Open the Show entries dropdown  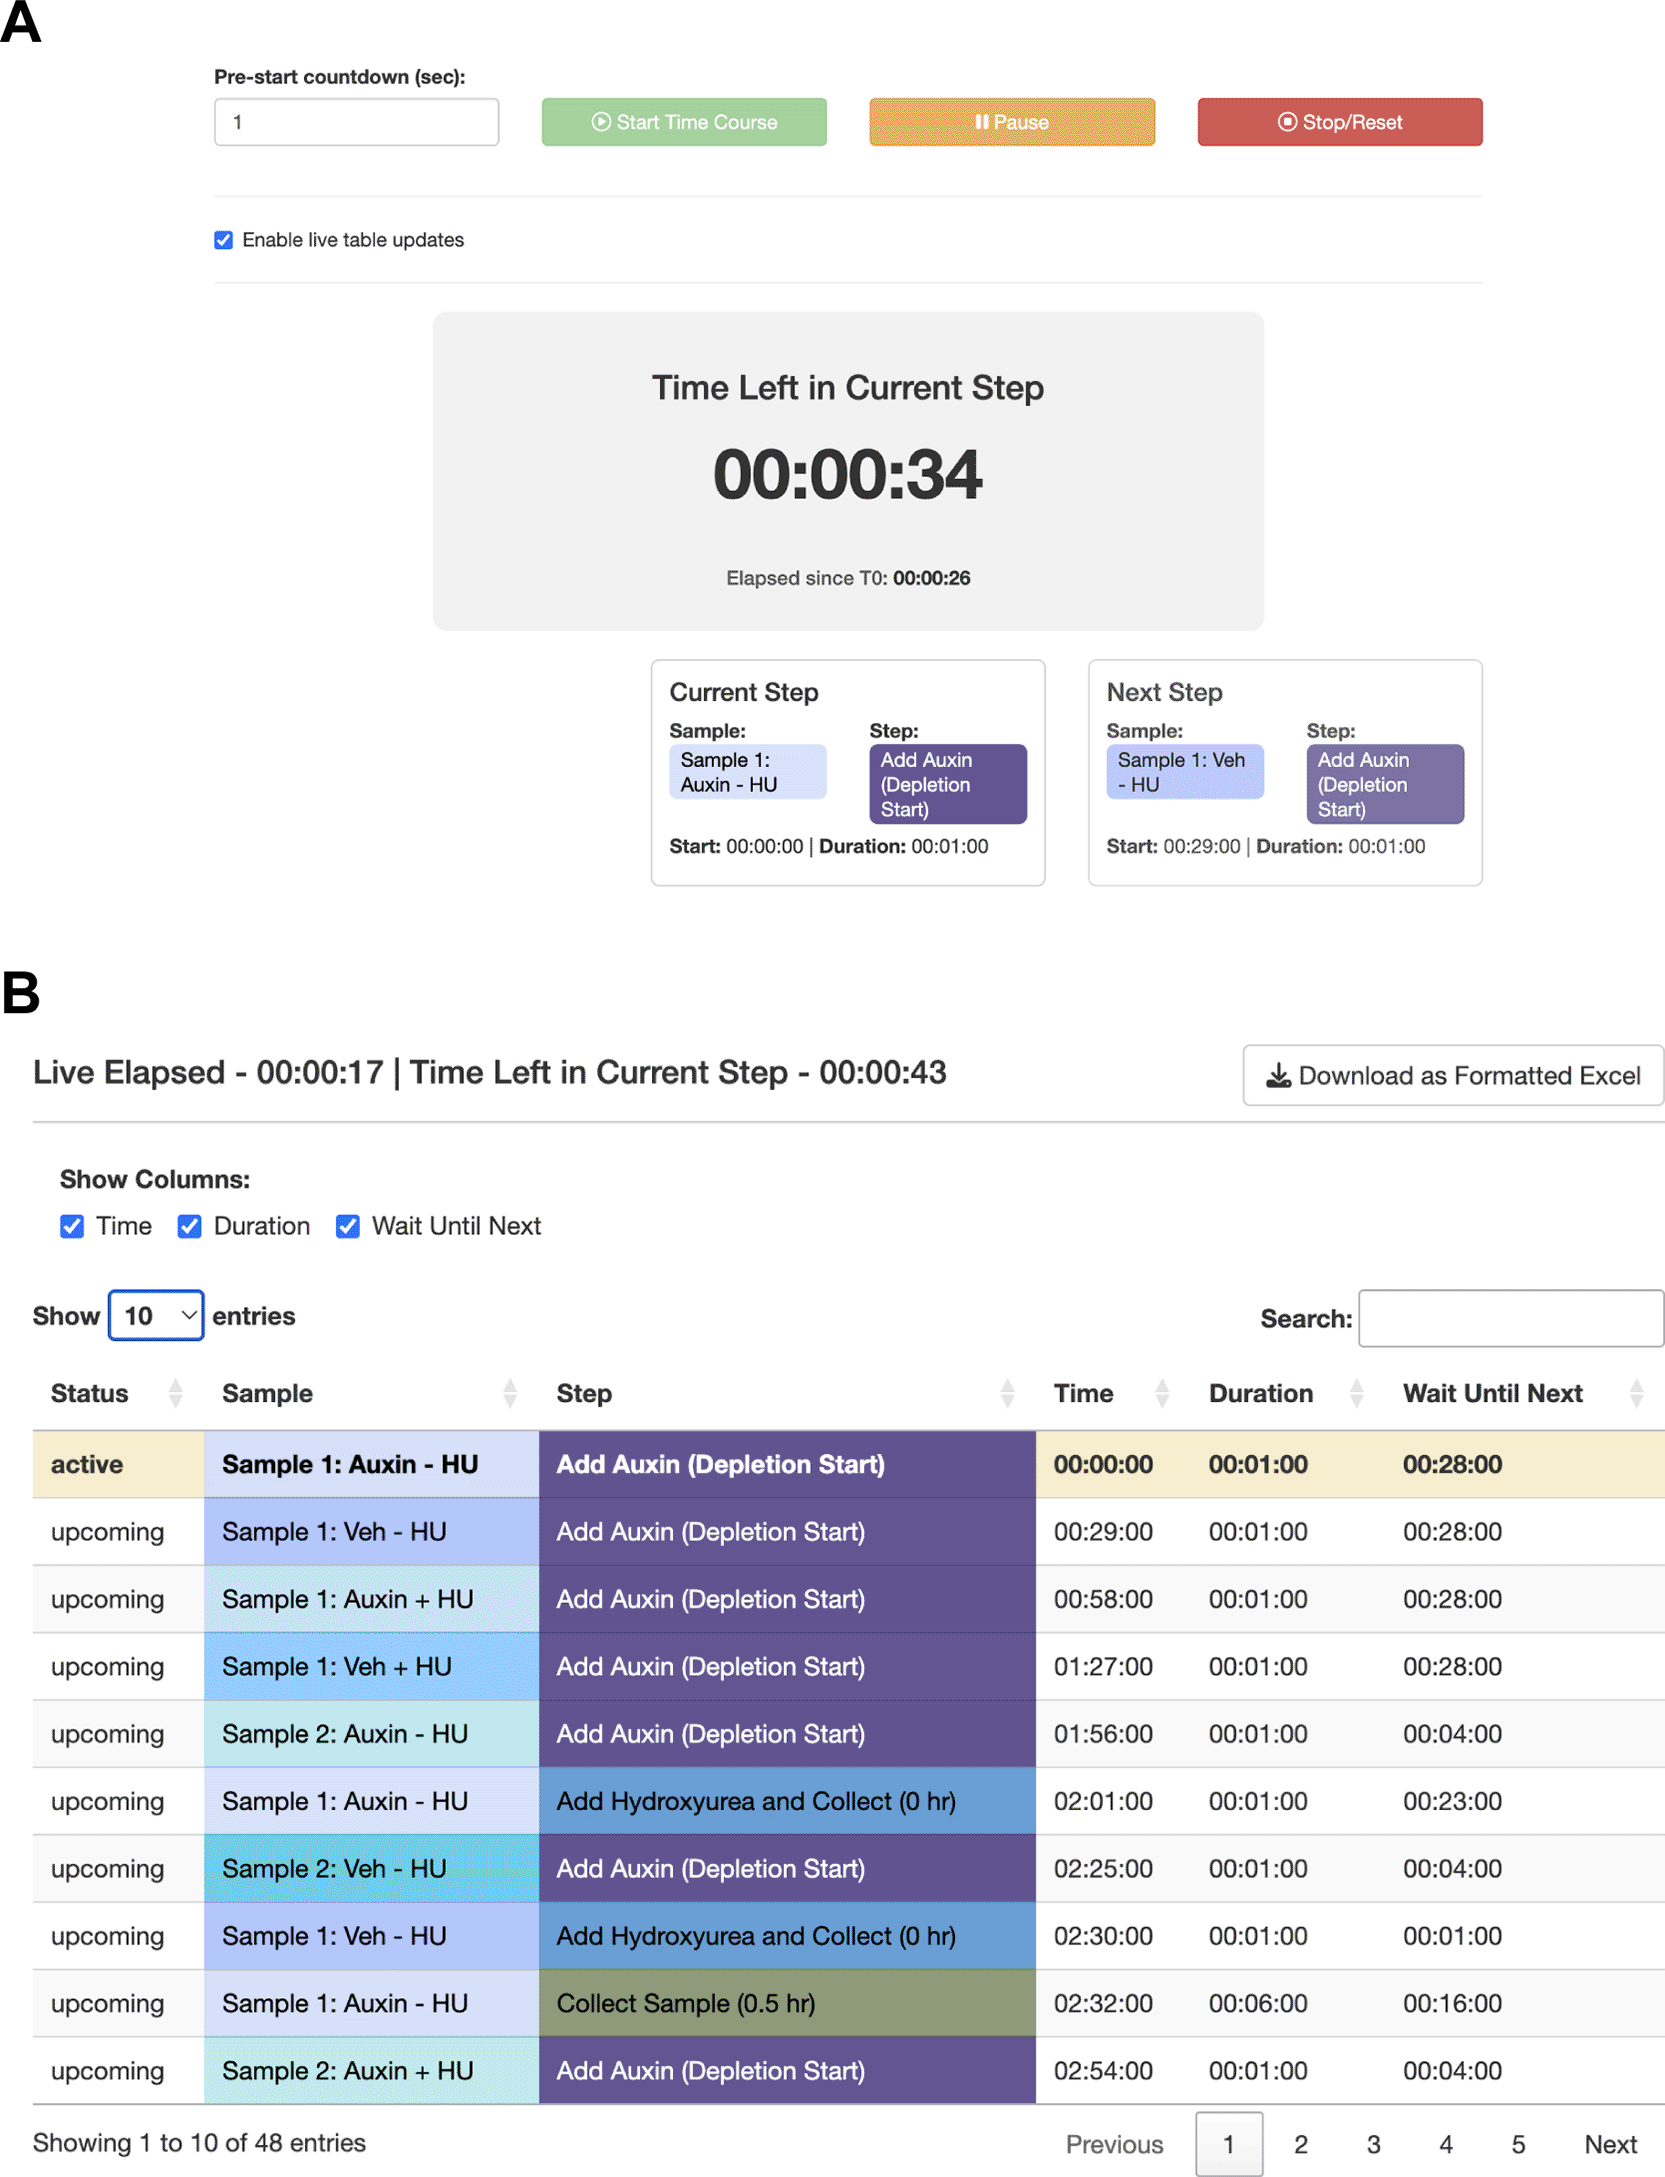156,1315
